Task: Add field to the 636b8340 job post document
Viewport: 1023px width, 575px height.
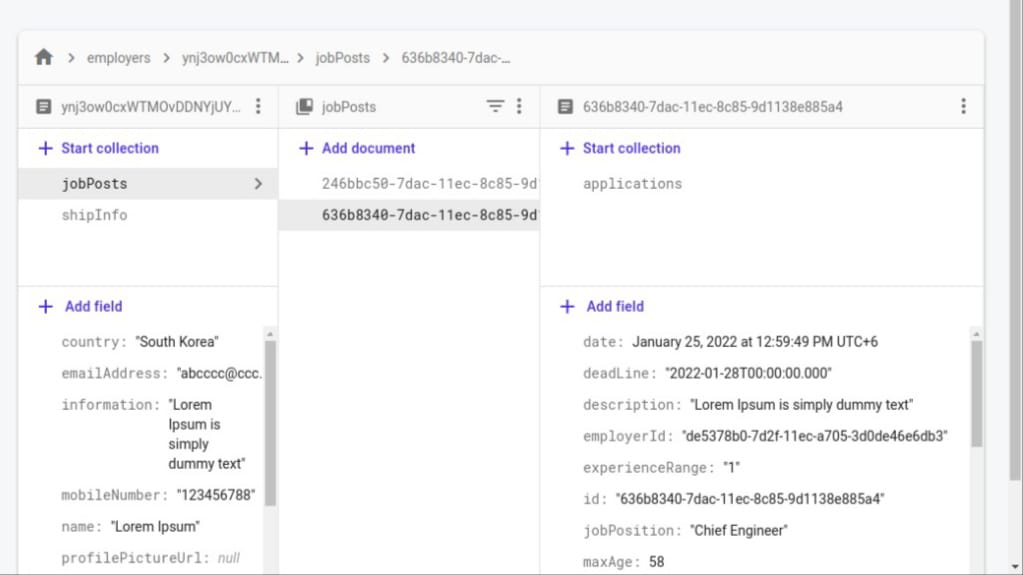Action: coord(602,306)
